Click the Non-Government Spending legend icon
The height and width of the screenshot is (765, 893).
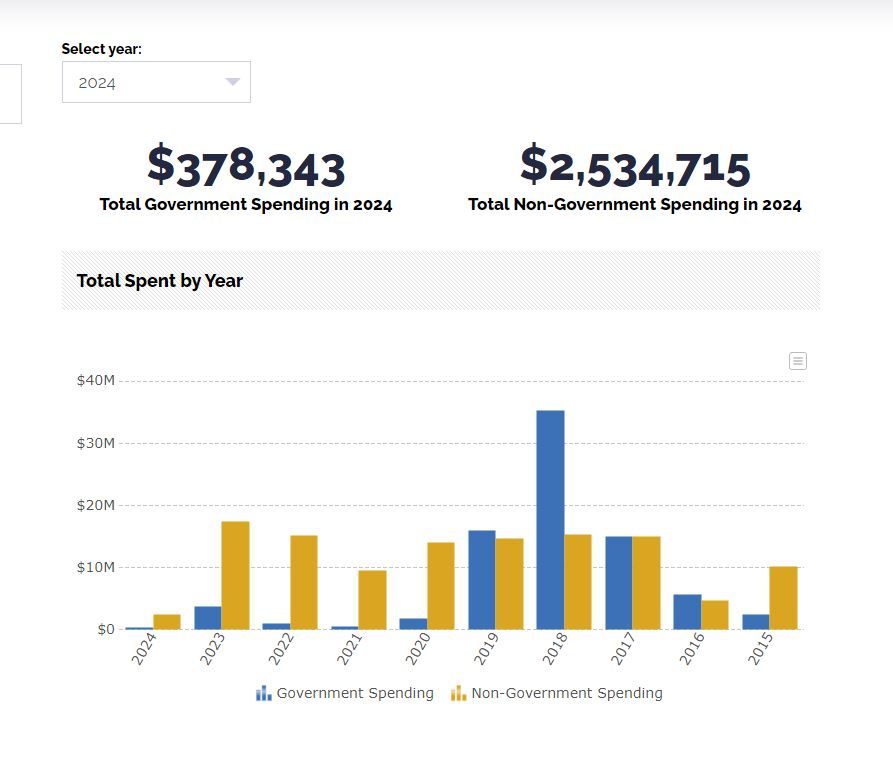point(459,693)
